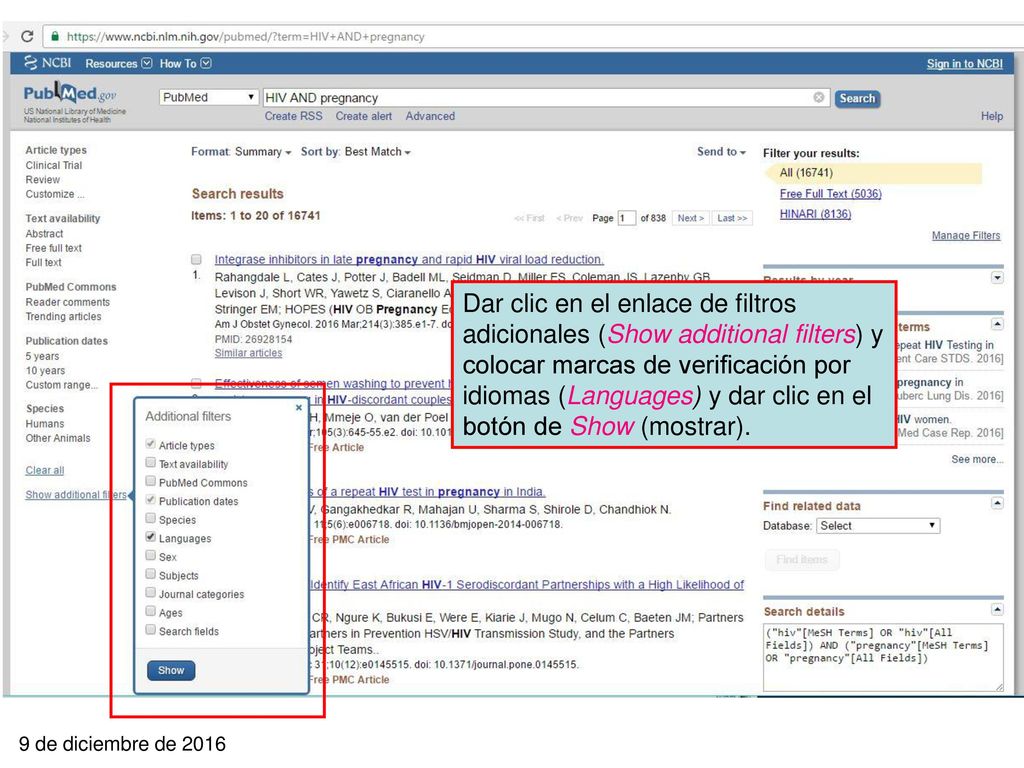Check the Search fields filter
Image resolution: width=1024 pixels, height=768 pixels.
150,630
